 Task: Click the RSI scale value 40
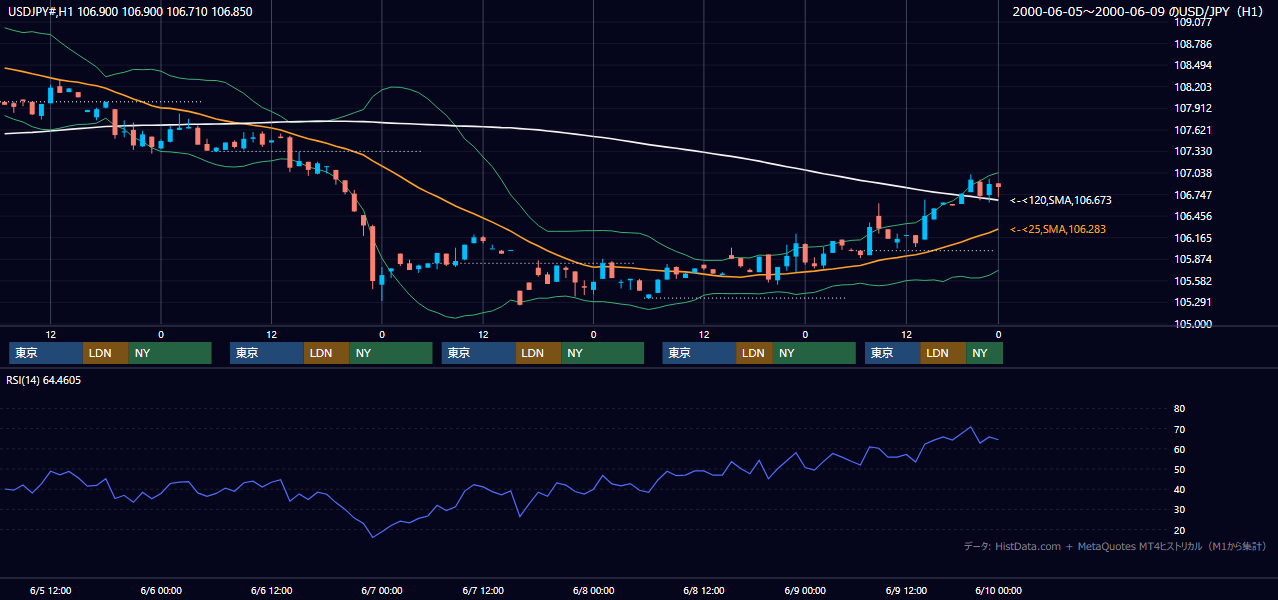(1179, 489)
